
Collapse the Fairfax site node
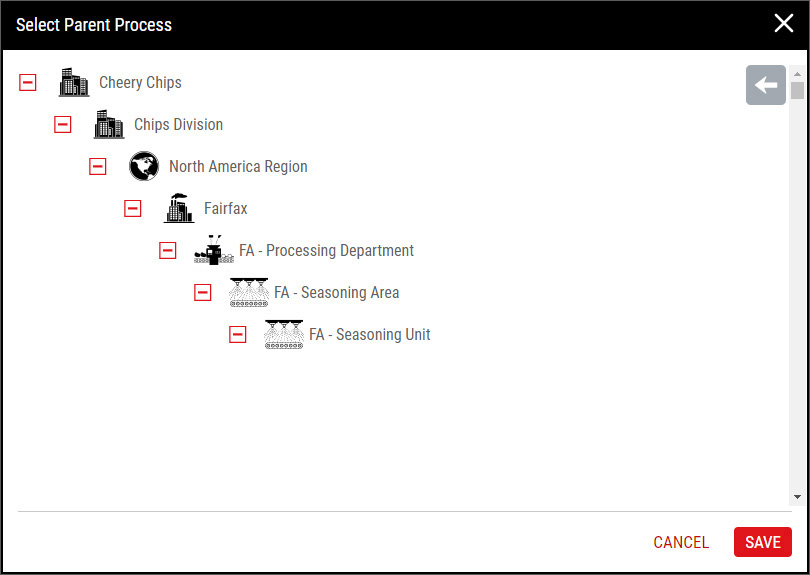click(133, 208)
